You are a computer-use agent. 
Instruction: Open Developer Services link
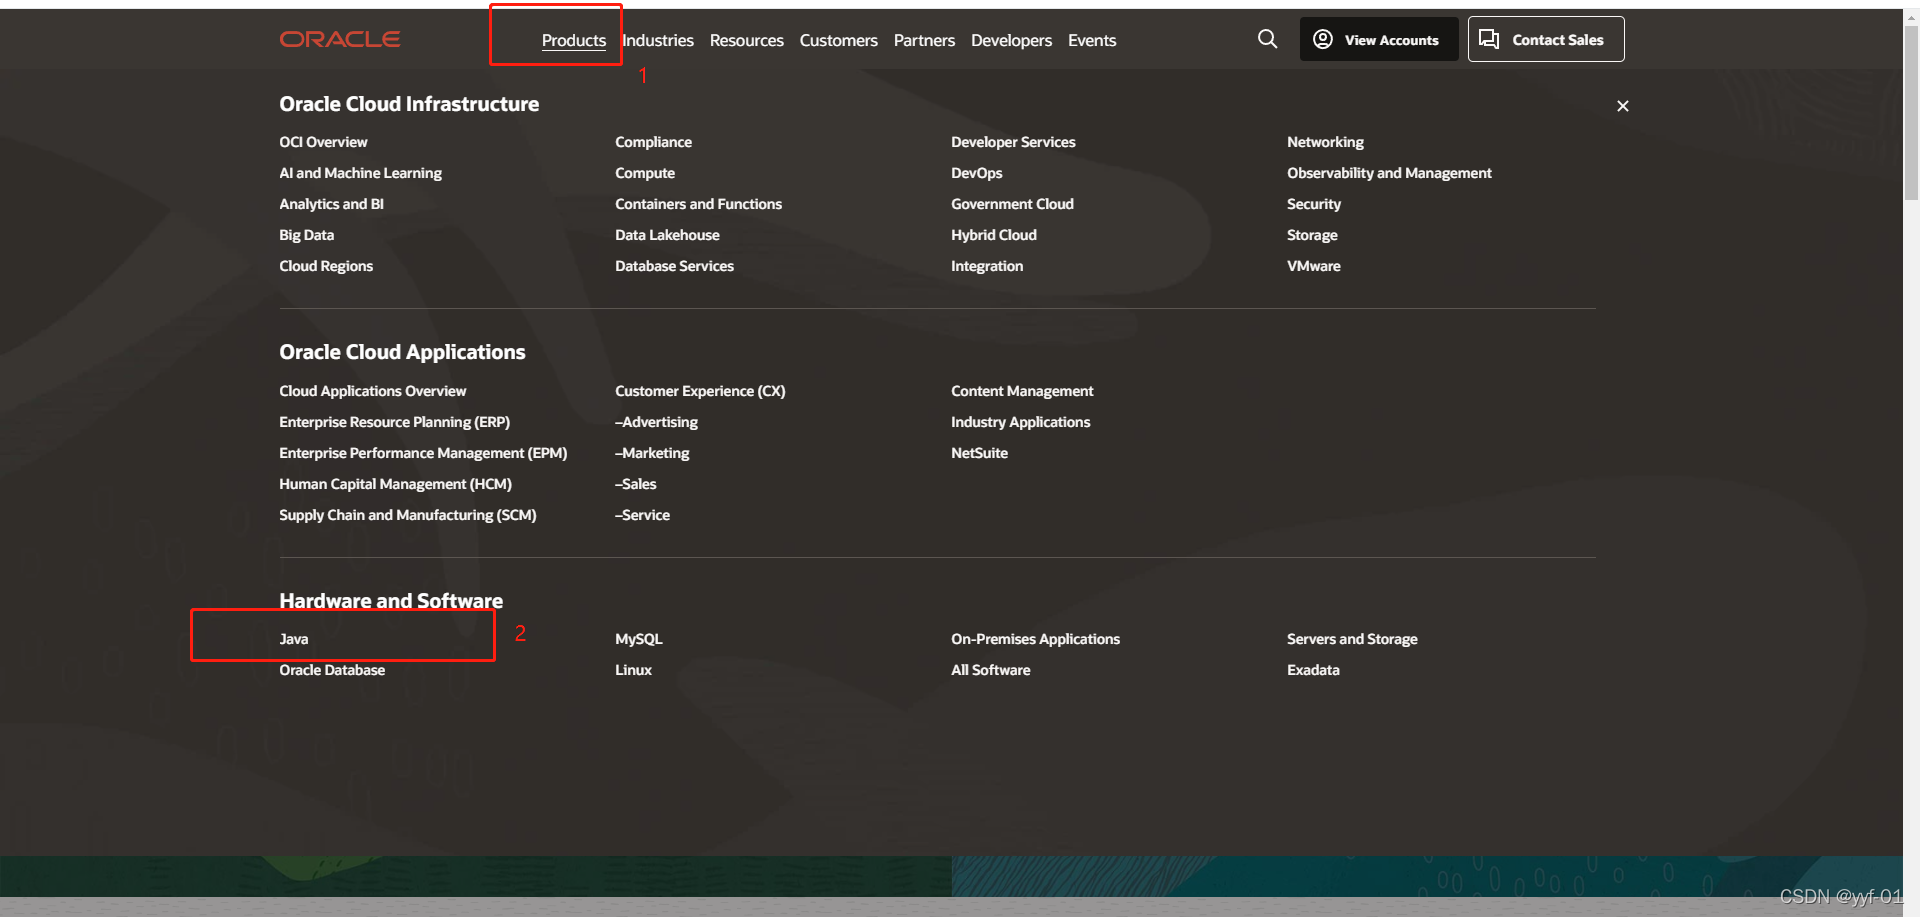coord(1013,142)
